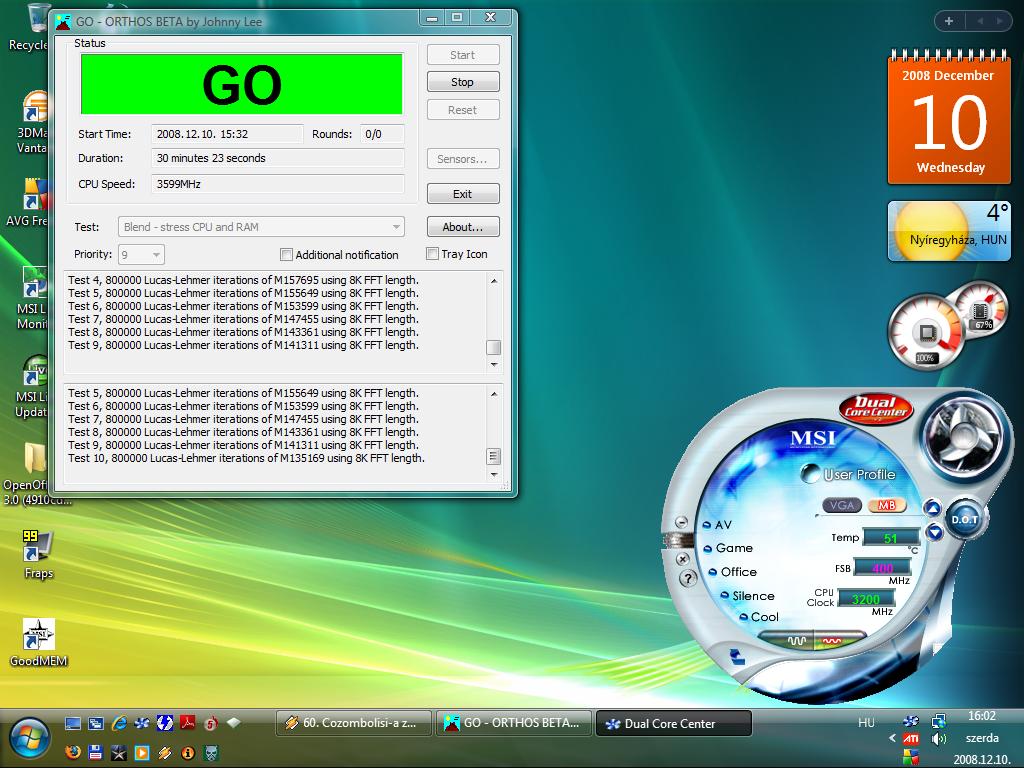Viewport: 1024px width, 768px height.
Task: Enable the Additional notification checkbox
Action: coord(286,255)
